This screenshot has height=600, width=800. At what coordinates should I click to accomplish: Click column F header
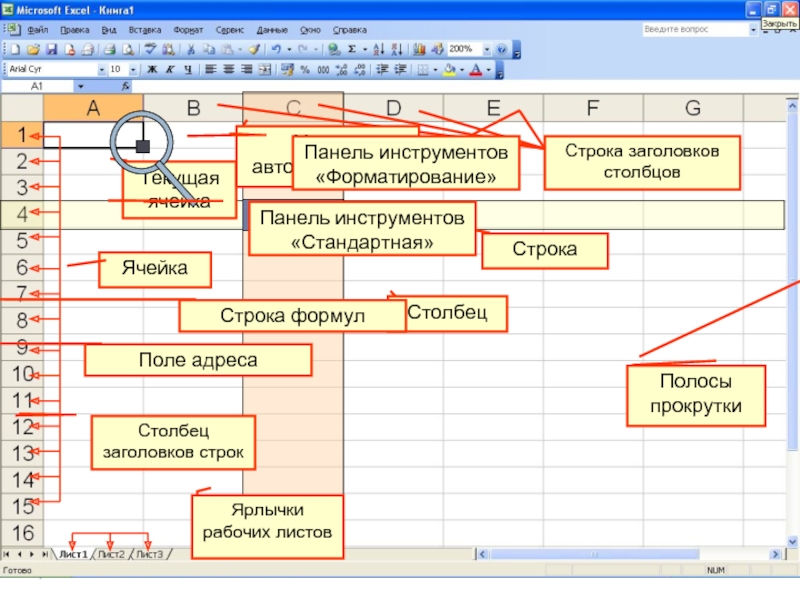pos(592,108)
